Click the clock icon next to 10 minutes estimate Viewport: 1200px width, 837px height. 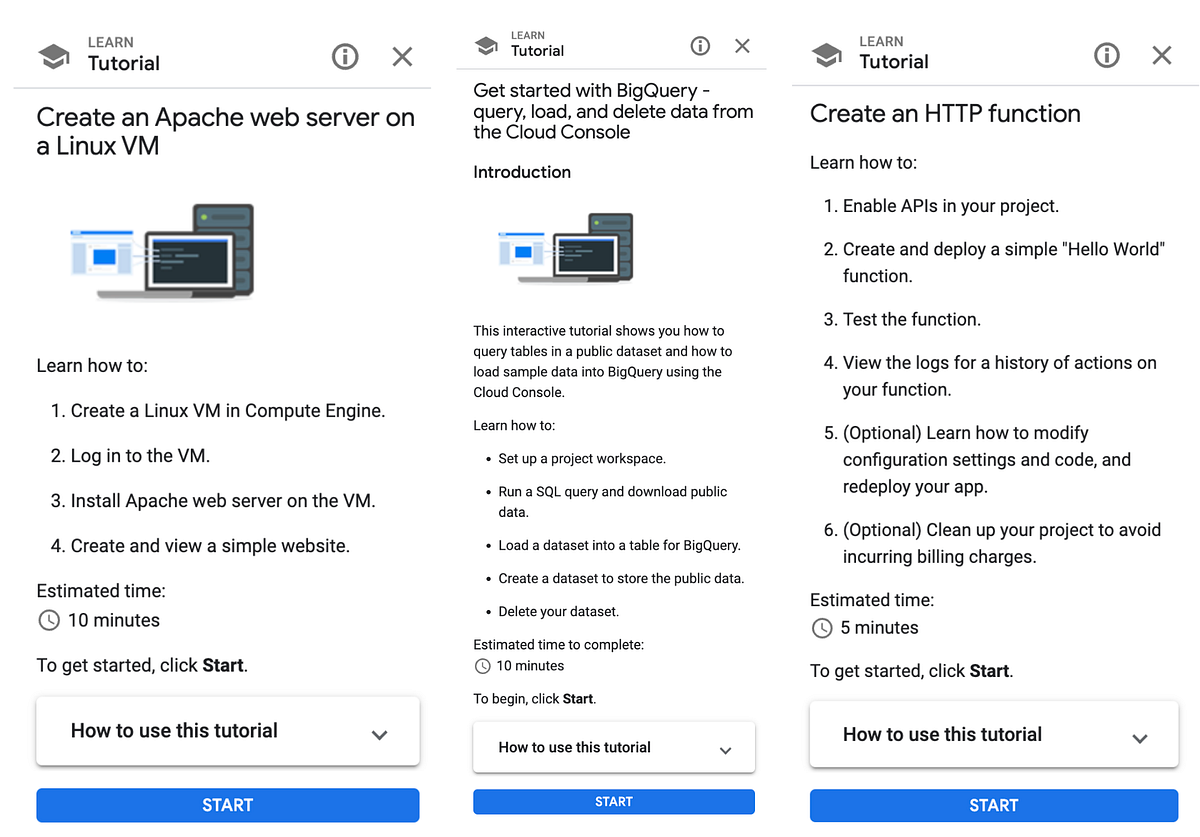pos(48,620)
